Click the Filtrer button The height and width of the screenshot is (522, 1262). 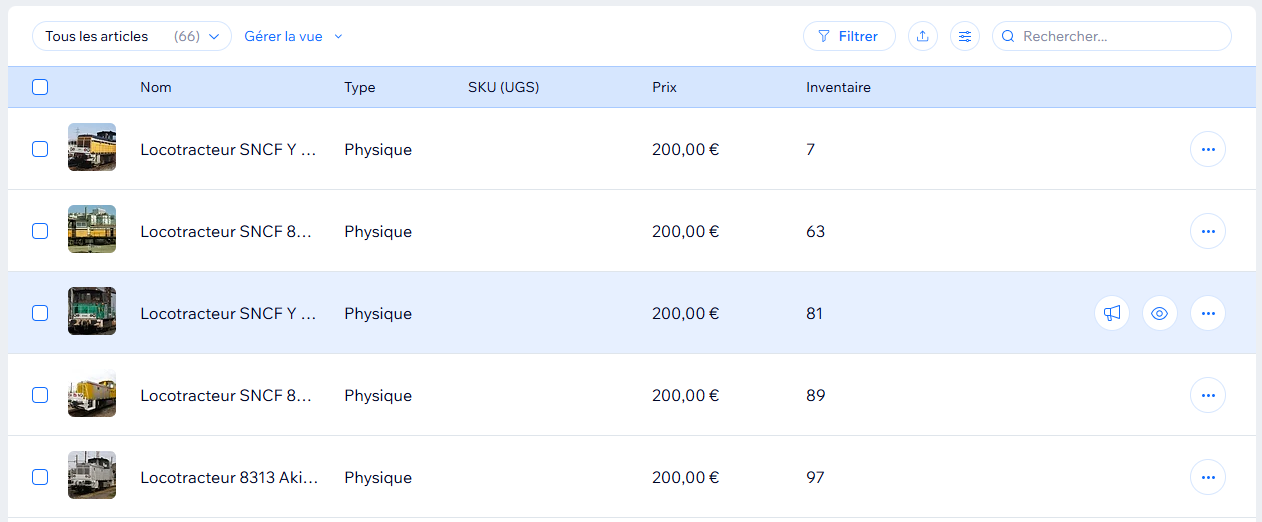coord(849,37)
